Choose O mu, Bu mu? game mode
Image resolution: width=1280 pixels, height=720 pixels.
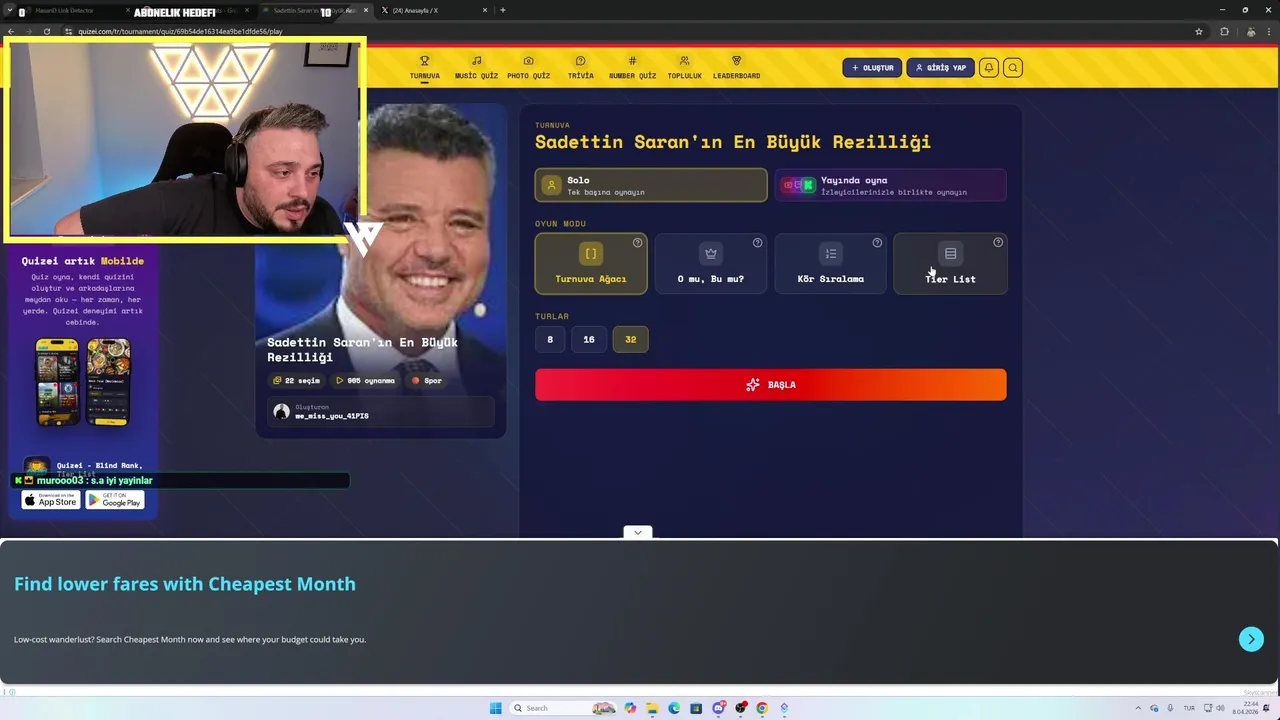(x=711, y=264)
